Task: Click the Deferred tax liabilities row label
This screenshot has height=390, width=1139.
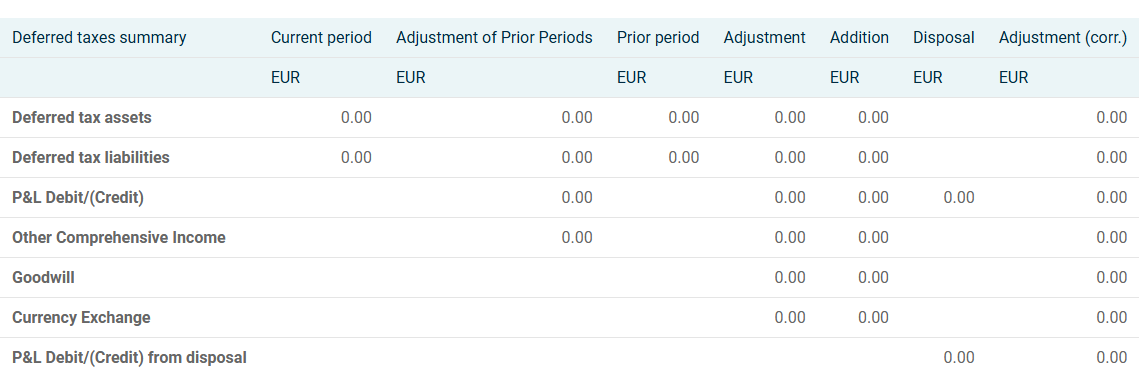Action: tap(91, 158)
